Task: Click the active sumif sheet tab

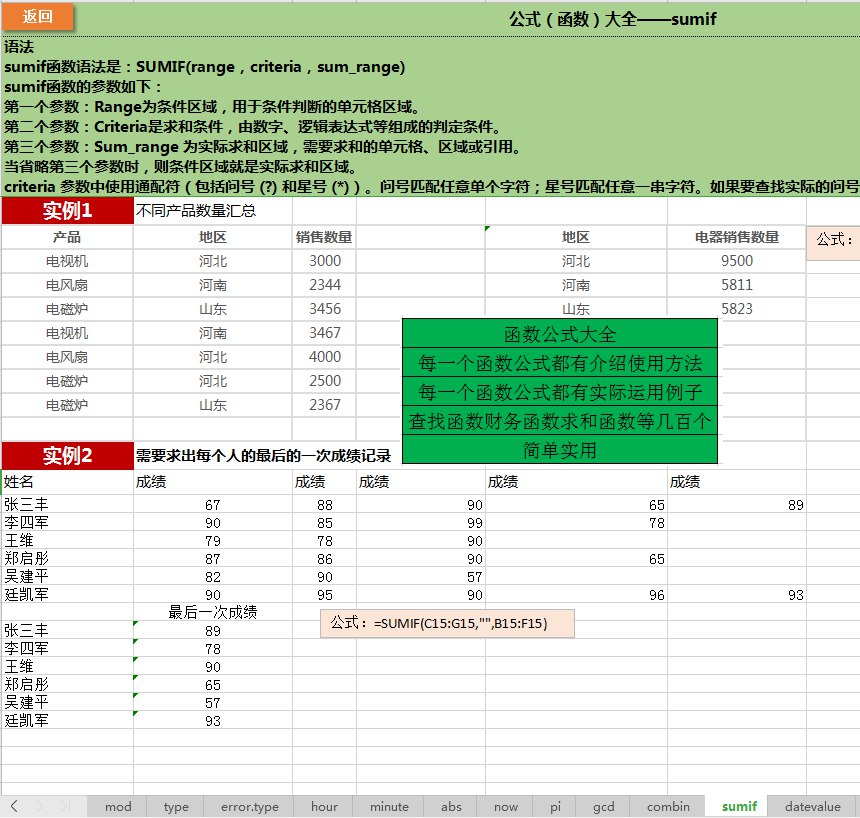Action: [736, 806]
